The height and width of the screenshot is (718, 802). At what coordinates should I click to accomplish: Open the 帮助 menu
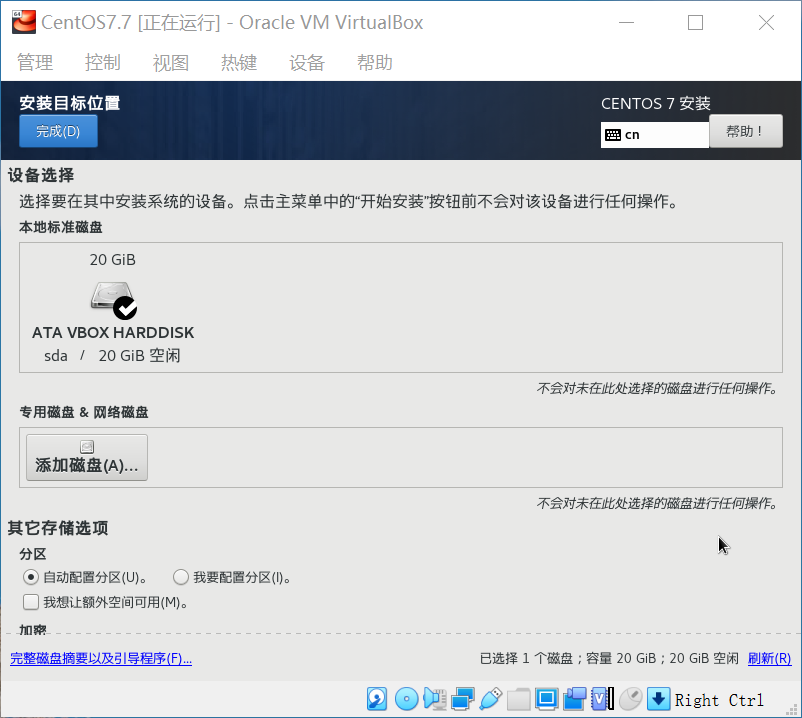375,63
